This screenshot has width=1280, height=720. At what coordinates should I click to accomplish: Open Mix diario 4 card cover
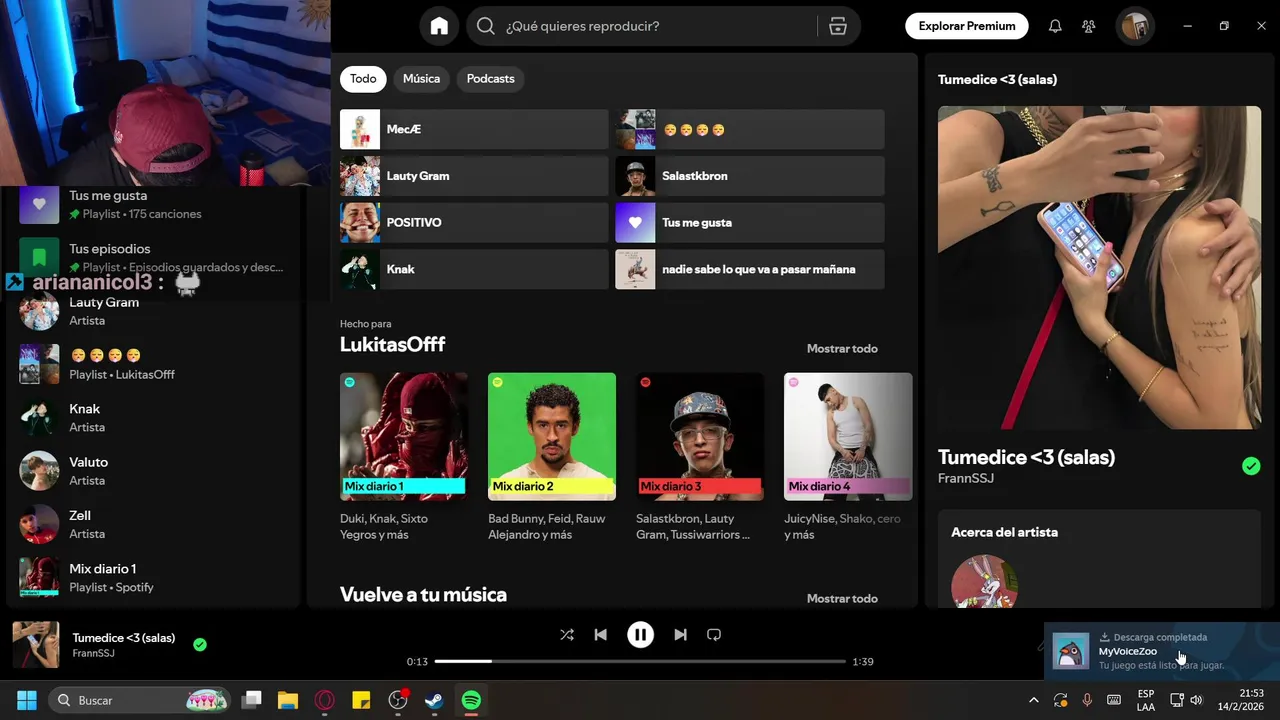click(x=848, y=436)
